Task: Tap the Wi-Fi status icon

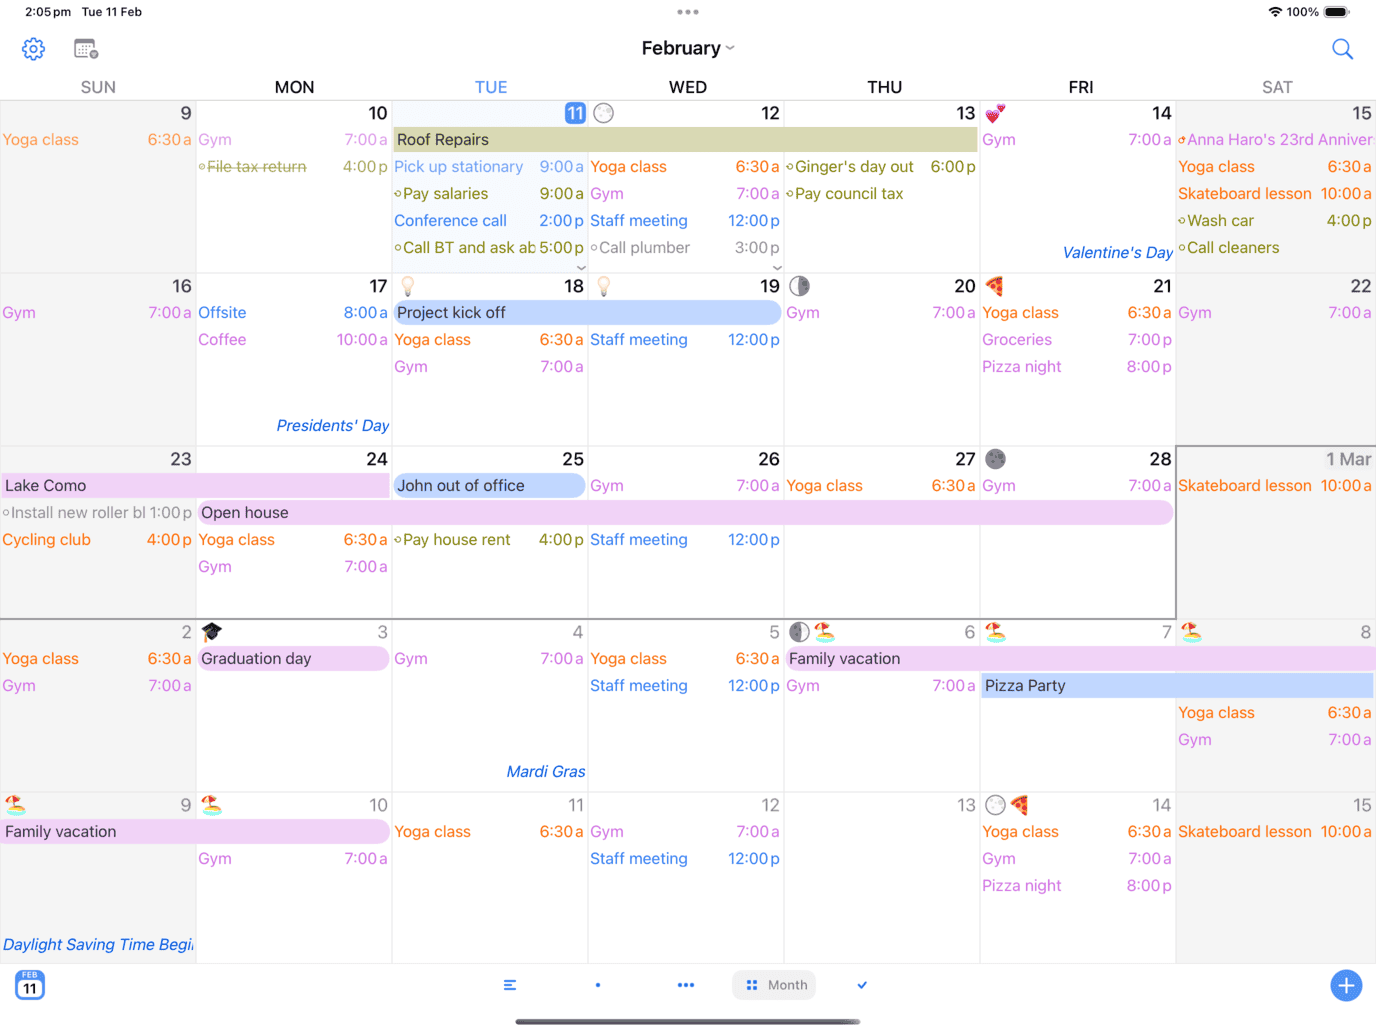Action: pyautogui.click(x=1275, y=12)
